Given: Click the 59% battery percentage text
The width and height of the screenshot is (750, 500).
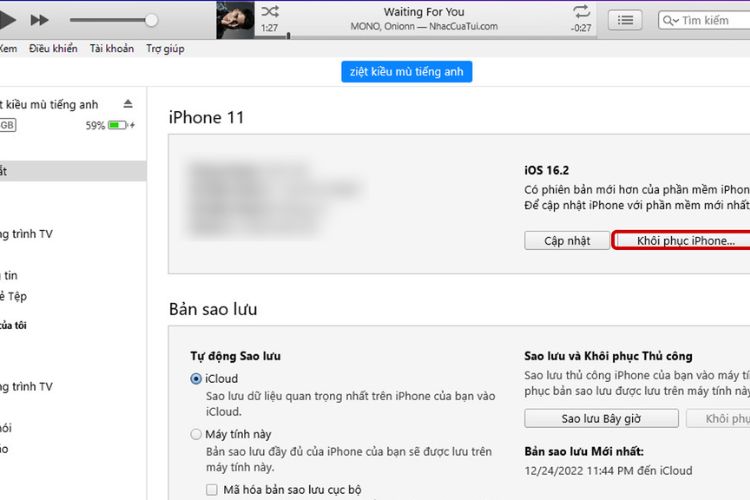Looking at the screenshot, I should [x=95, y=126].
